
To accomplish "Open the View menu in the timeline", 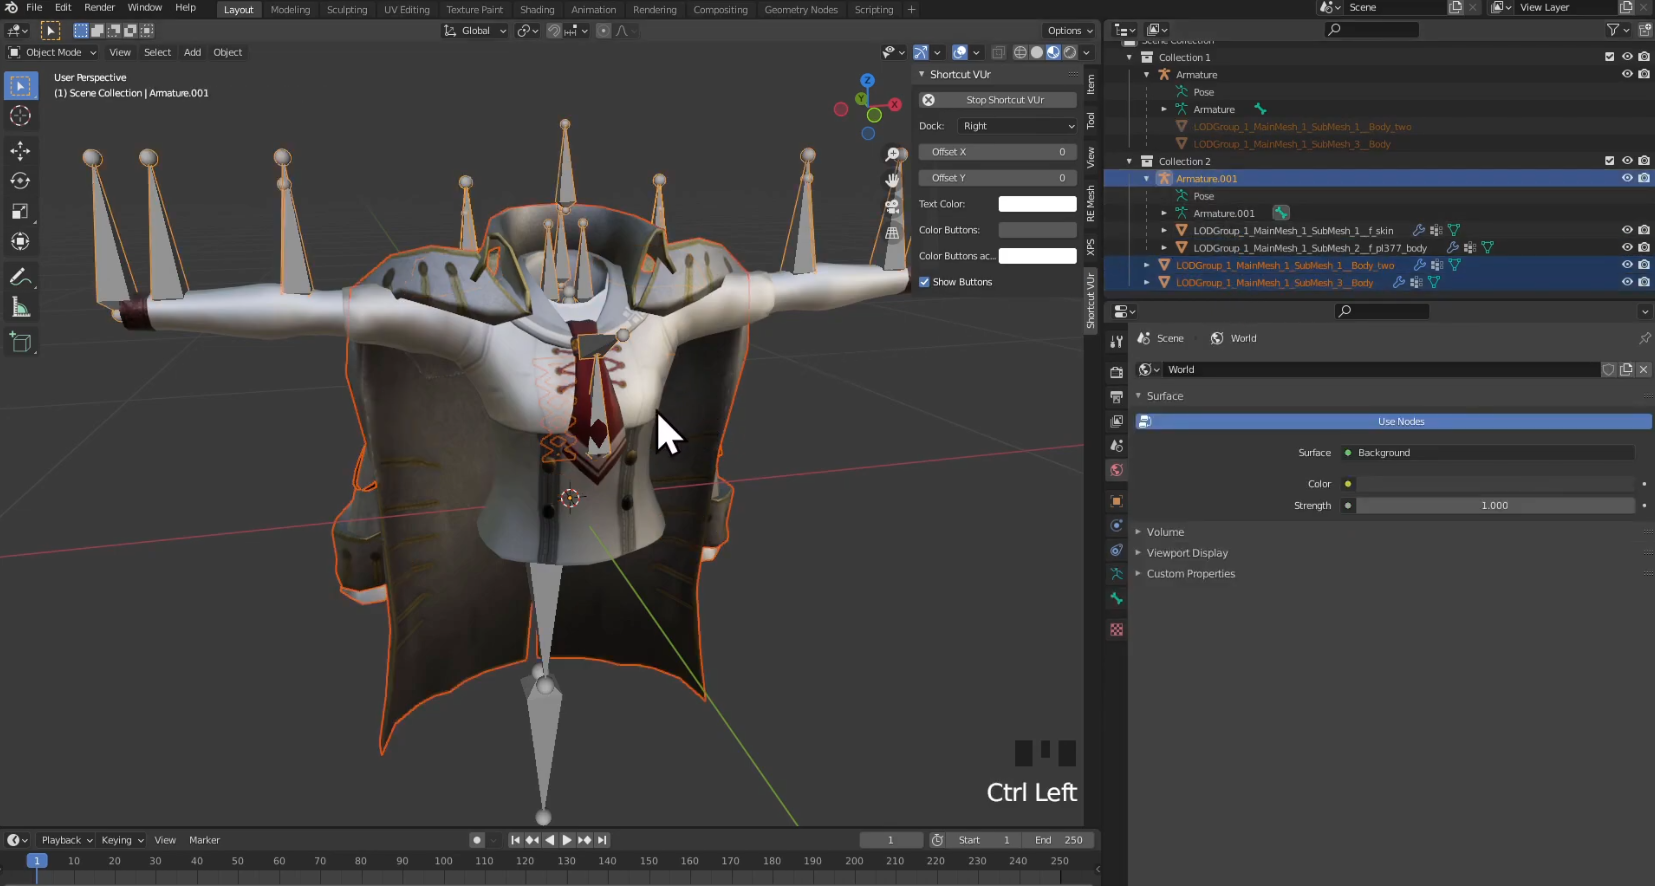I will point(165,840).
